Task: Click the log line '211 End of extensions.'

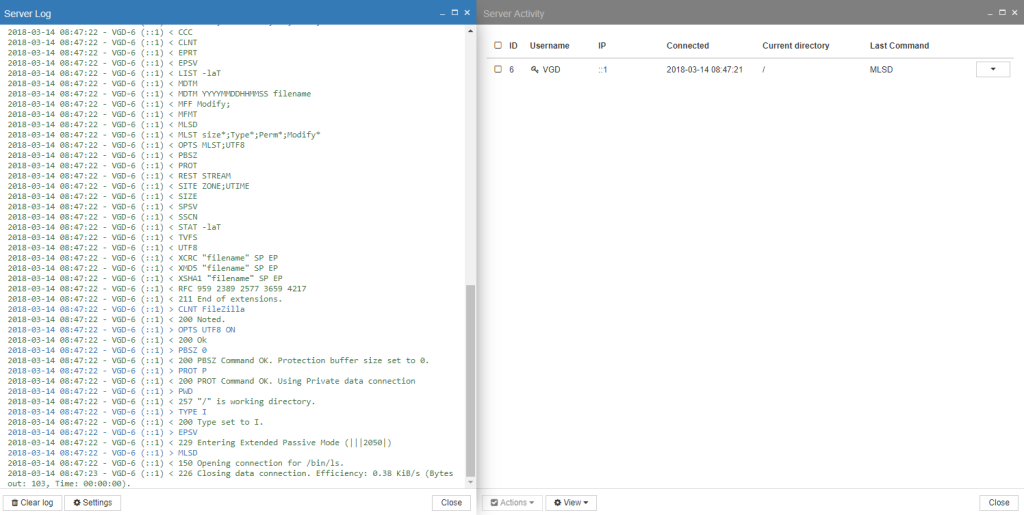Action: [145, 299]
